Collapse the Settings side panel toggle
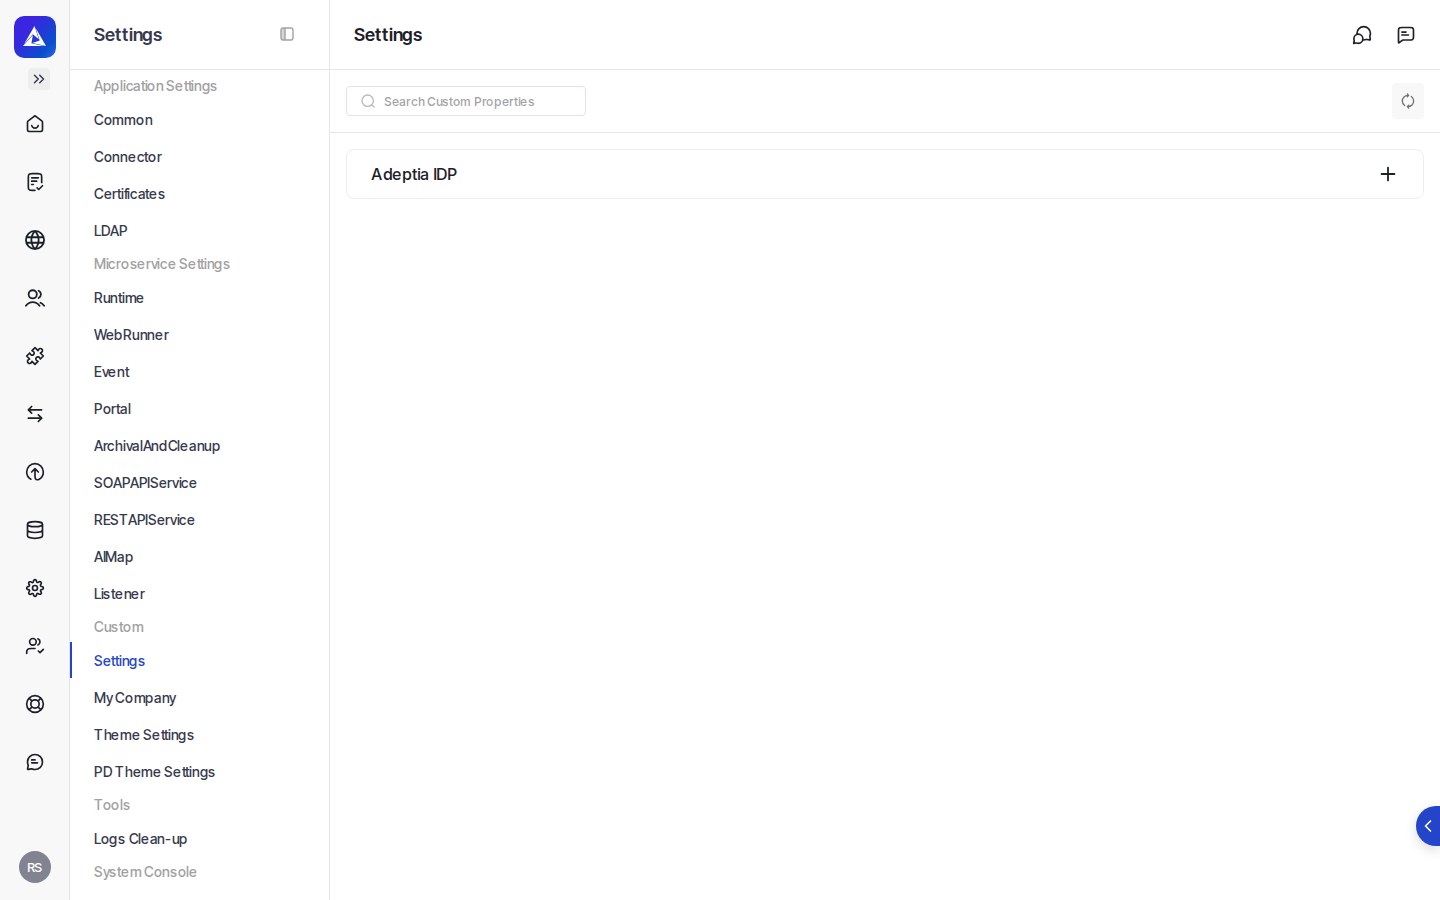This screenshot has width=1440, height=900. (287, 34)
